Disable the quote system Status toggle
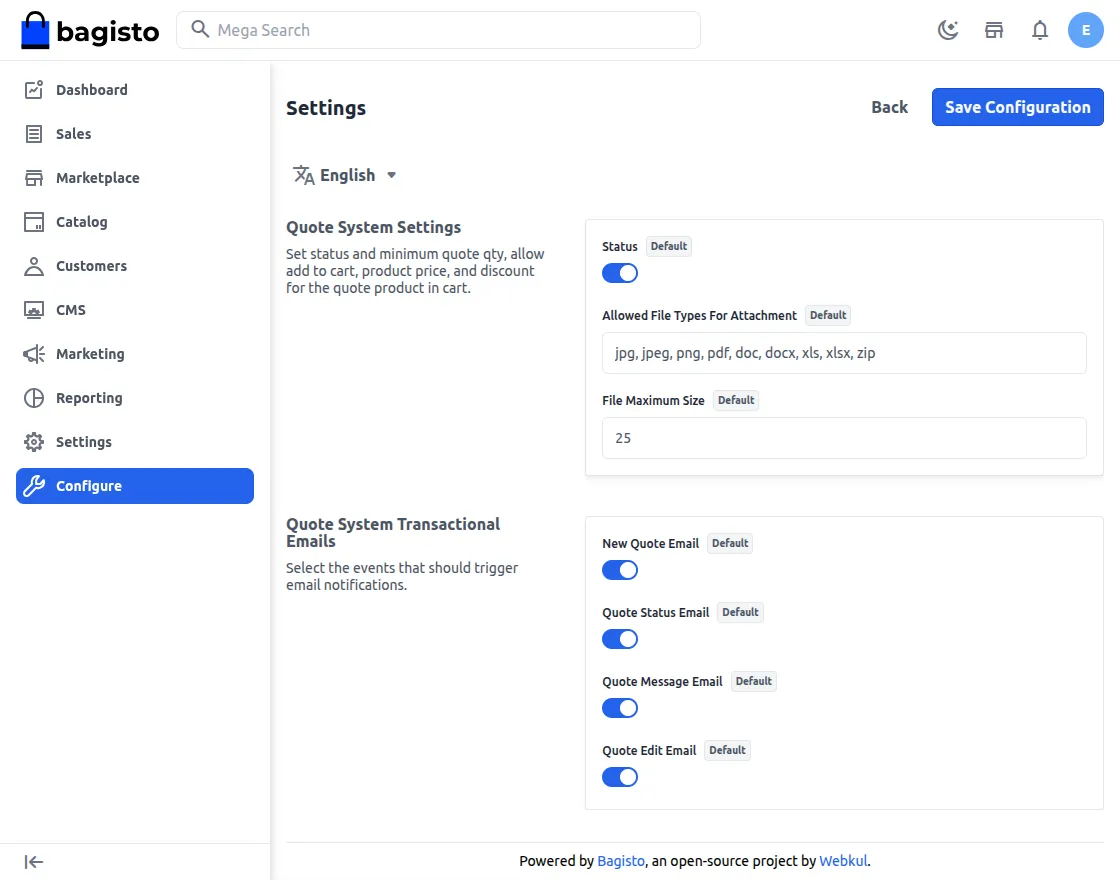Image resolution: width=1120 pixels, height=880 pixels. pos(619,273)
